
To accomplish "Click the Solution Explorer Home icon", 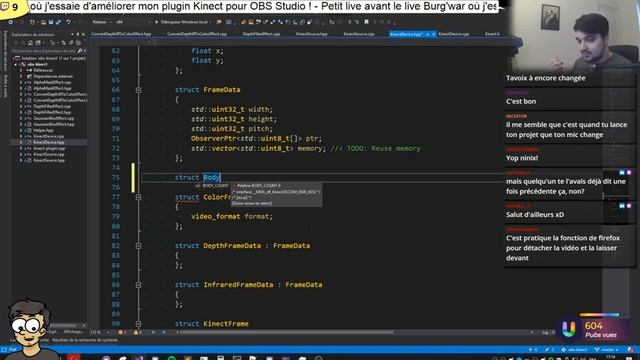I will click(x=30, y=43).
